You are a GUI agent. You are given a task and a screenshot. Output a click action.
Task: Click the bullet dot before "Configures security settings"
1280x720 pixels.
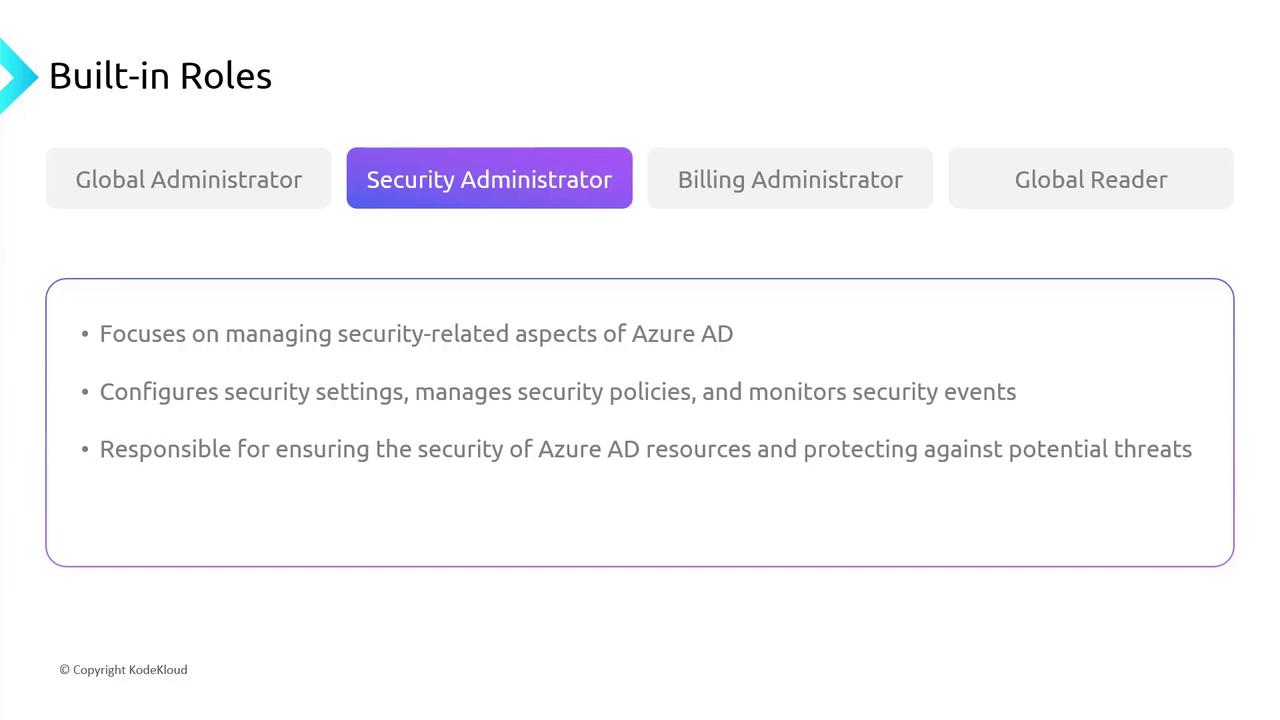(x=85, y=392)
